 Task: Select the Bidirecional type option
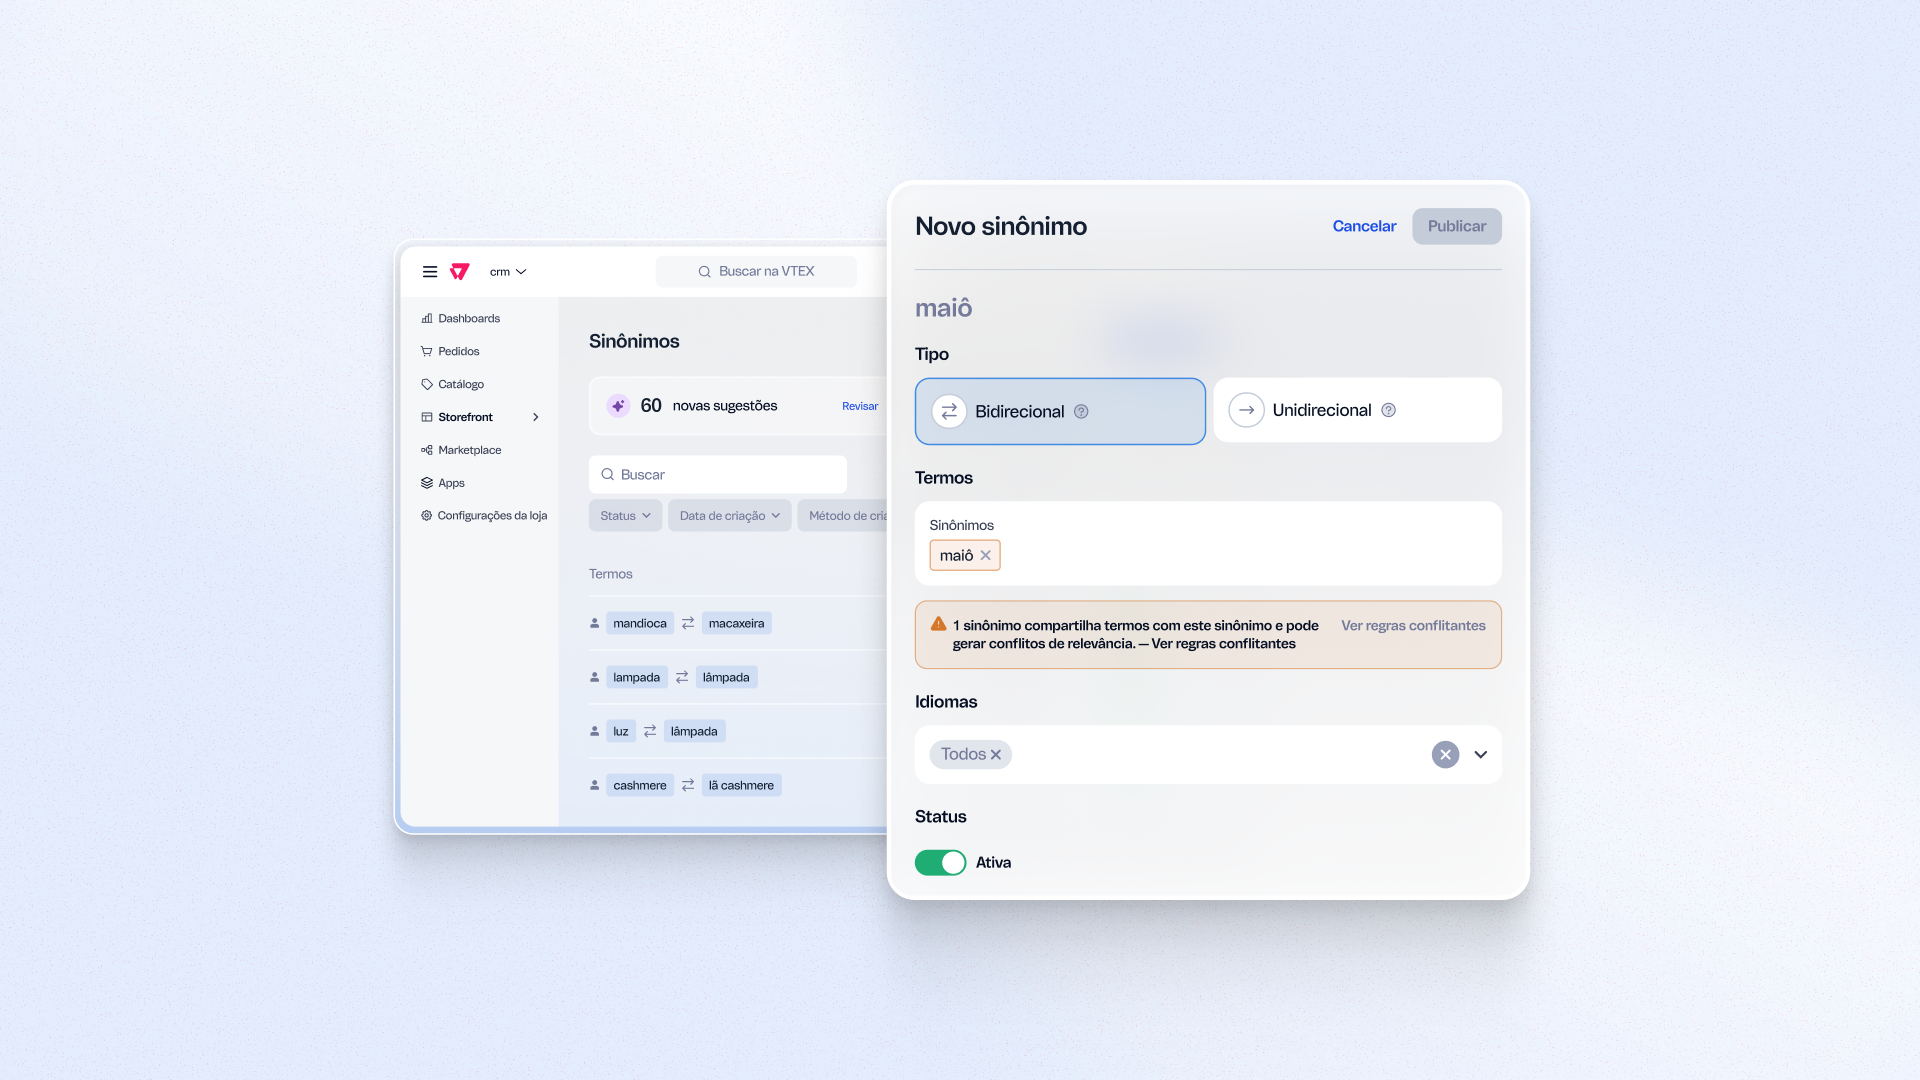(1060, 411)
